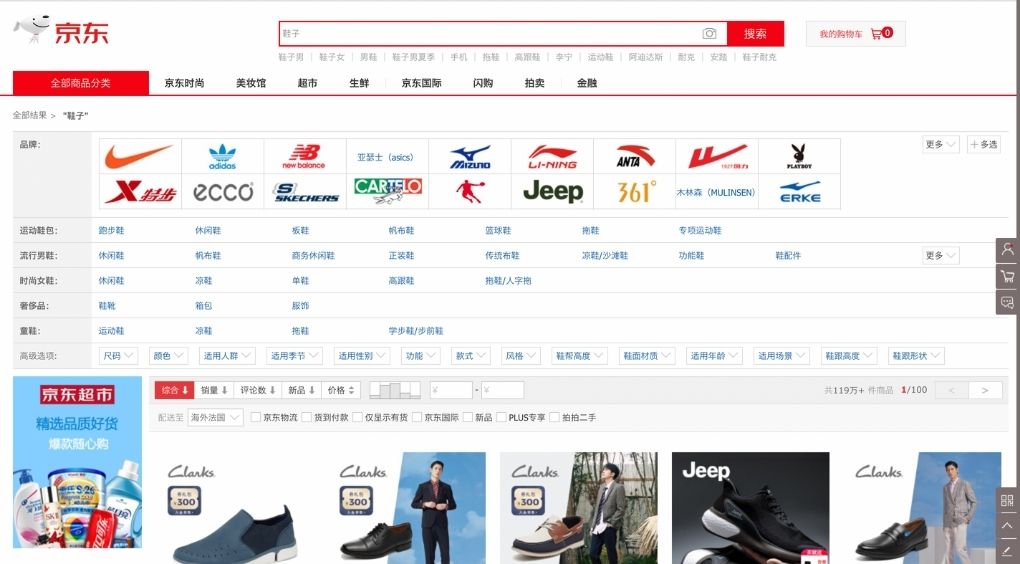
Task: Open the 全部商品分类 menu
Action: tap(81, 83)
